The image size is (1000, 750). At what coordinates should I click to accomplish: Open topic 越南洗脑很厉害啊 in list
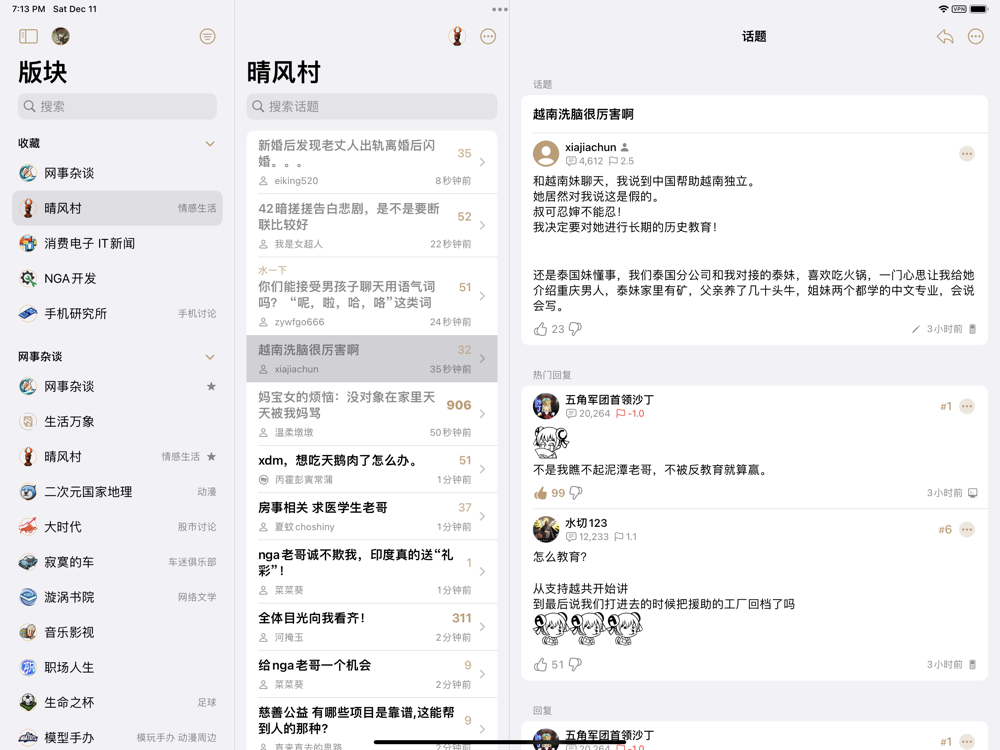[x=372, y=358]
